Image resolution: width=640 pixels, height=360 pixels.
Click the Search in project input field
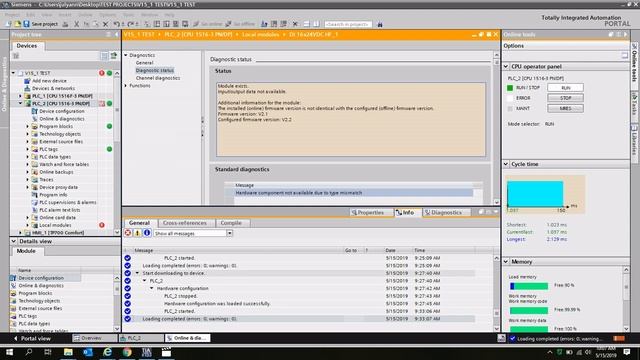point(348,24)
